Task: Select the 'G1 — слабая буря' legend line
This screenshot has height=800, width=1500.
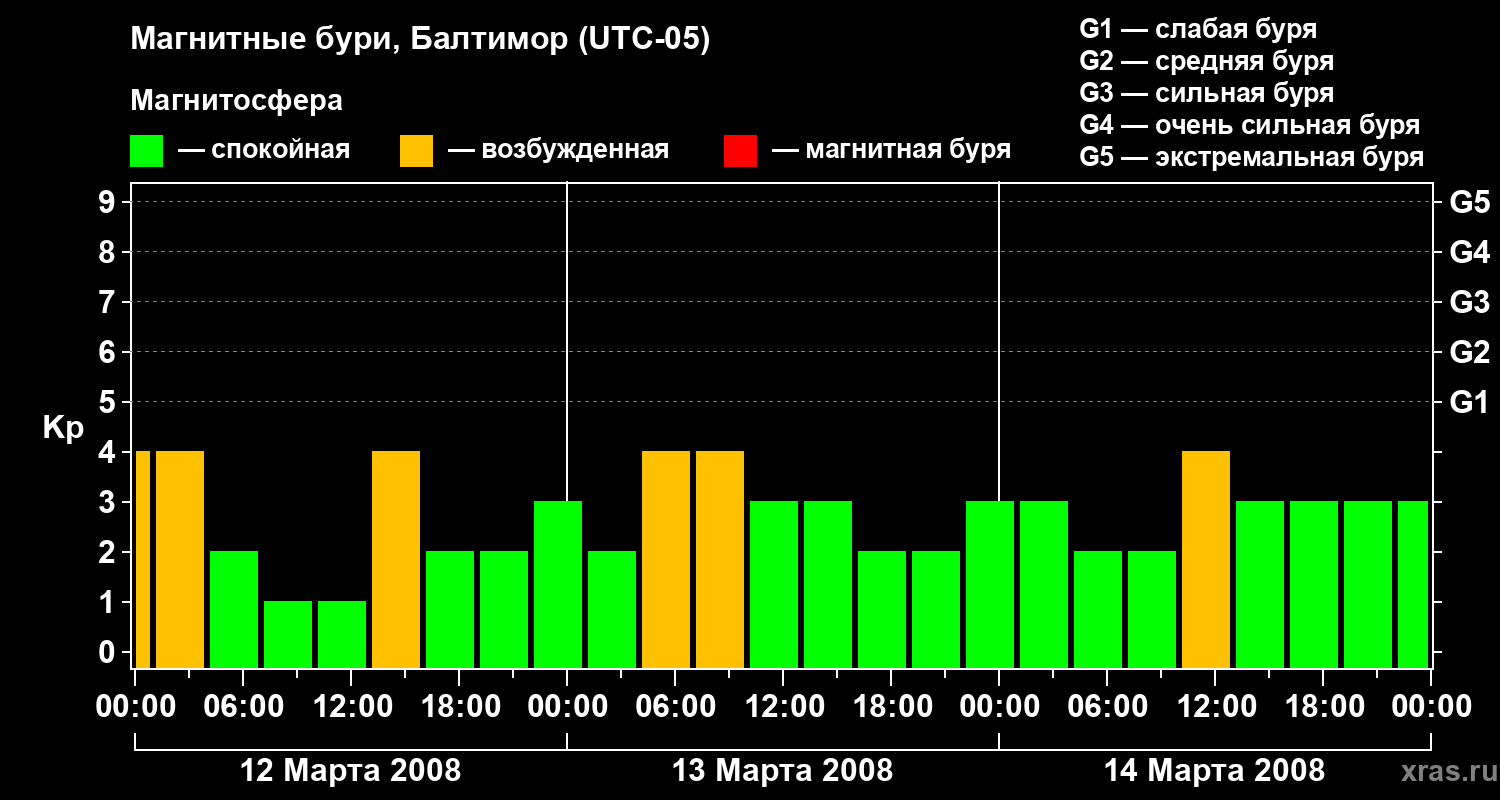Action: click(x=1198, y=29)
